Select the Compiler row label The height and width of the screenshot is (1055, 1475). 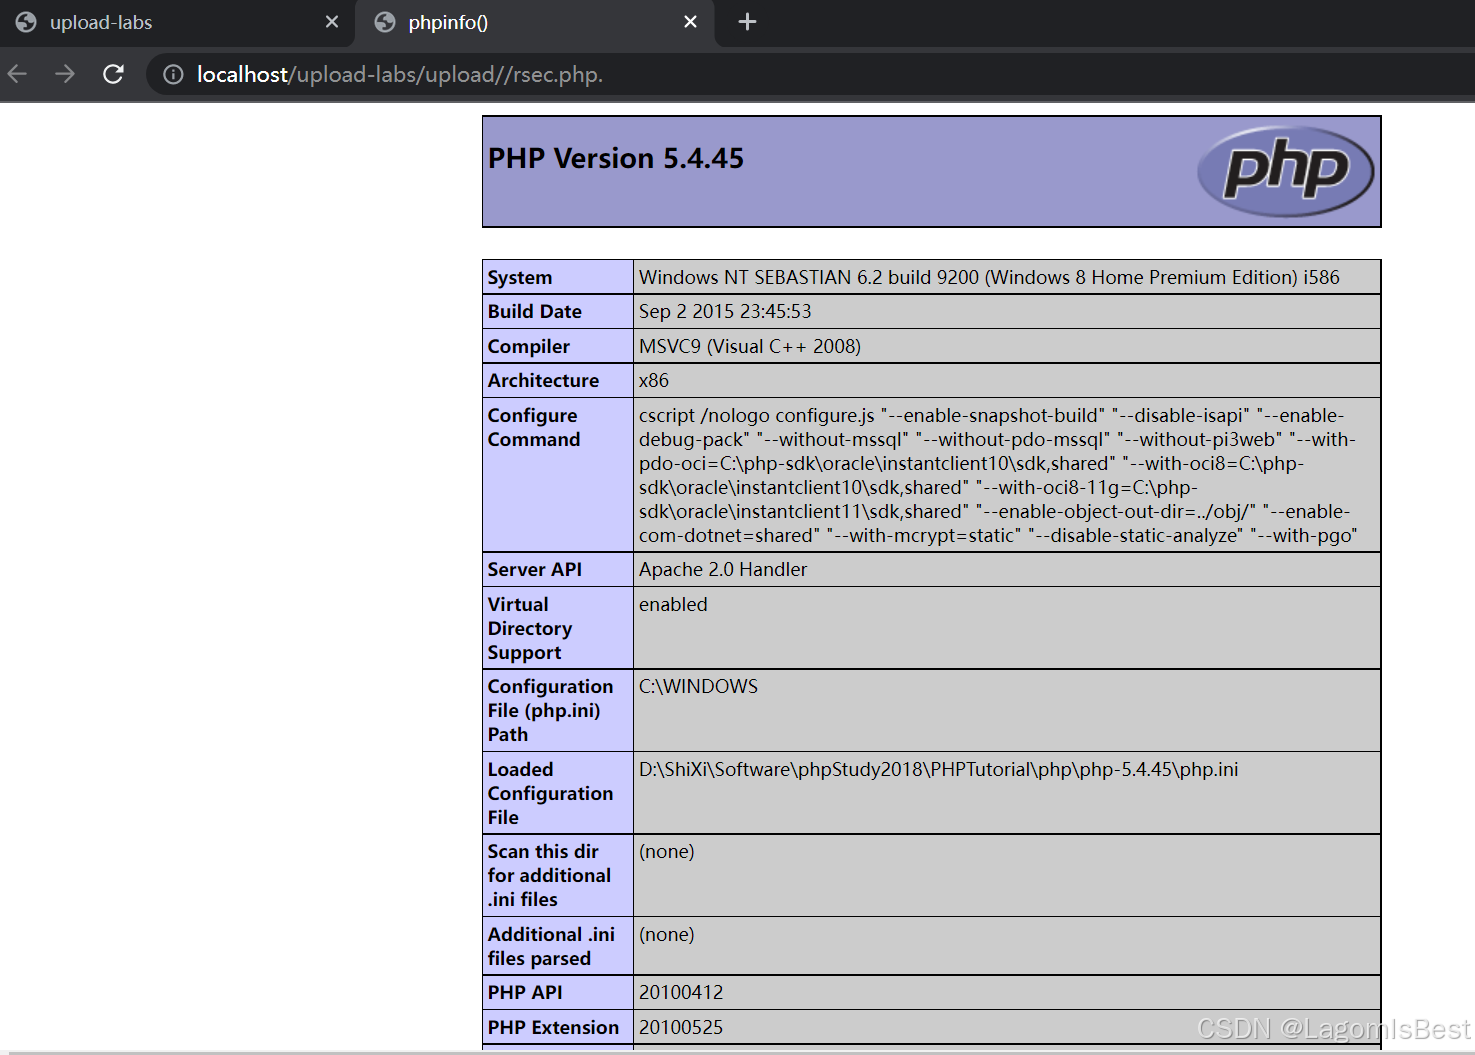[529, 346]
